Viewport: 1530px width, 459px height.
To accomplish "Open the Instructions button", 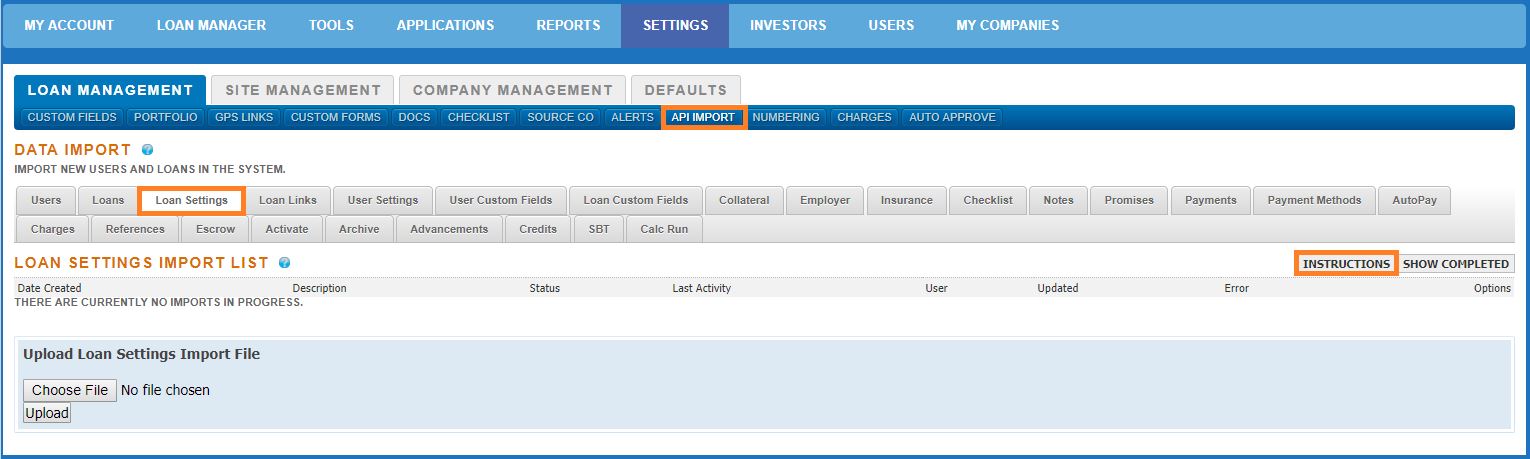I will point(1346,264).
